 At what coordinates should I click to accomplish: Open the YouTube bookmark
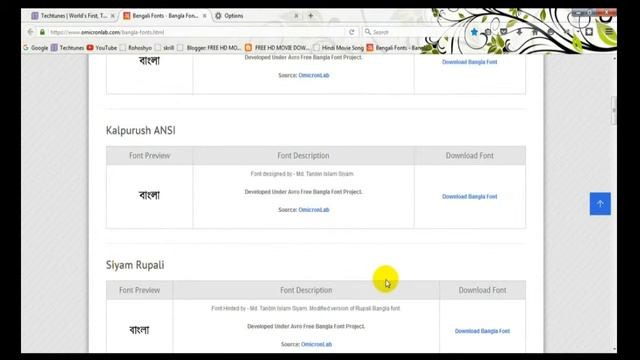102,48
